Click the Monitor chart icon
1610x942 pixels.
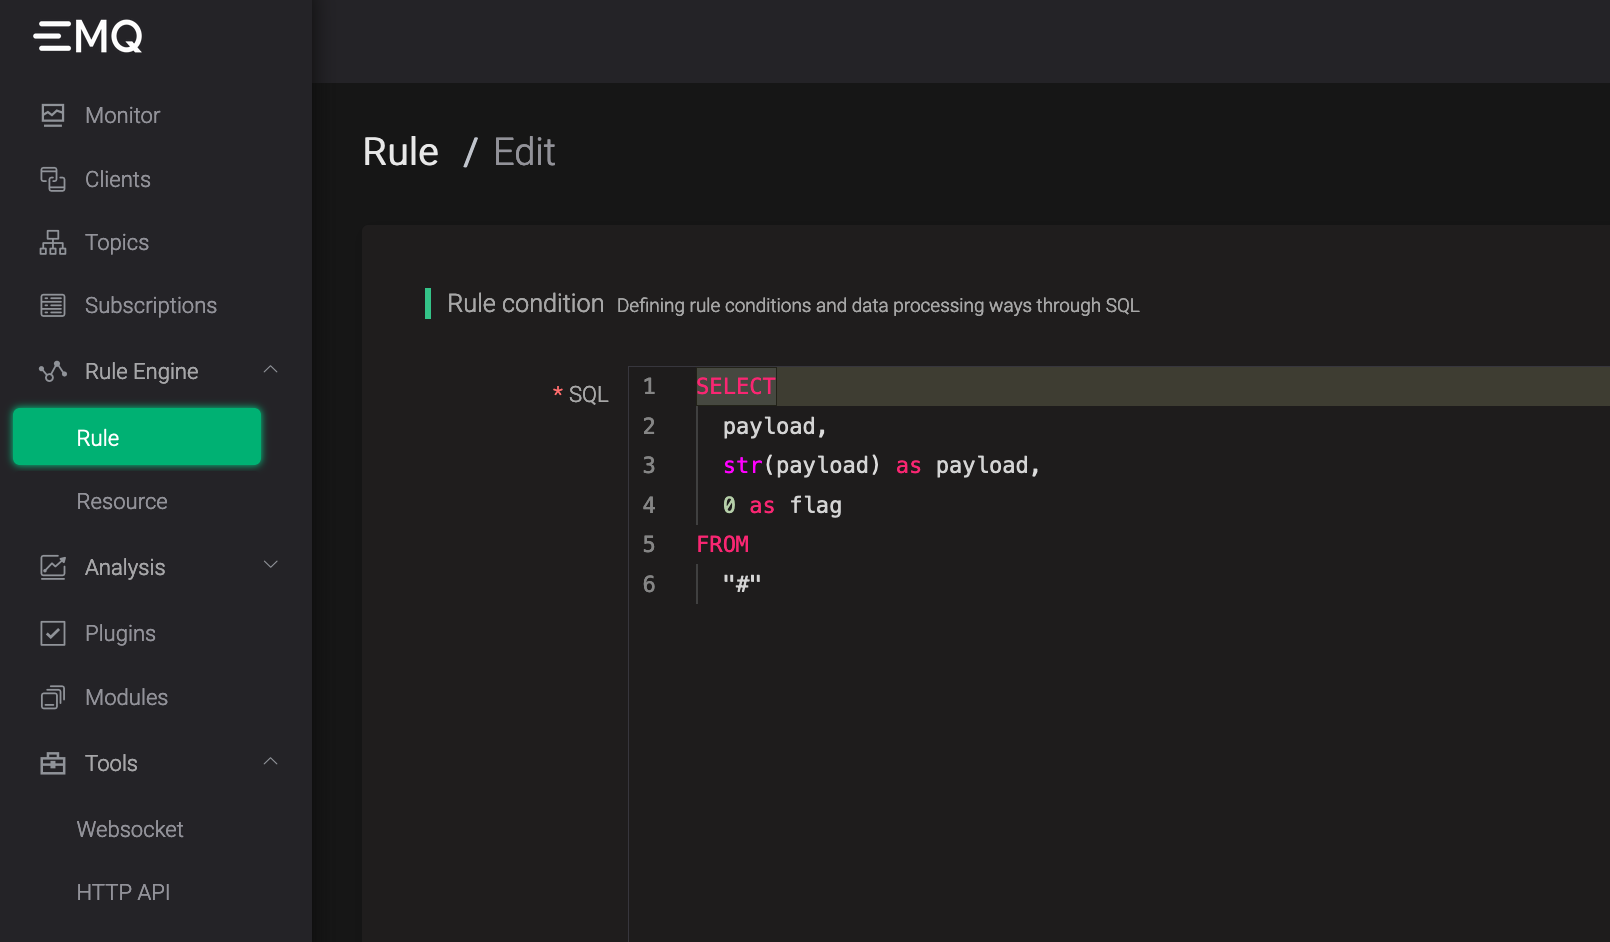tap(53, 115)
